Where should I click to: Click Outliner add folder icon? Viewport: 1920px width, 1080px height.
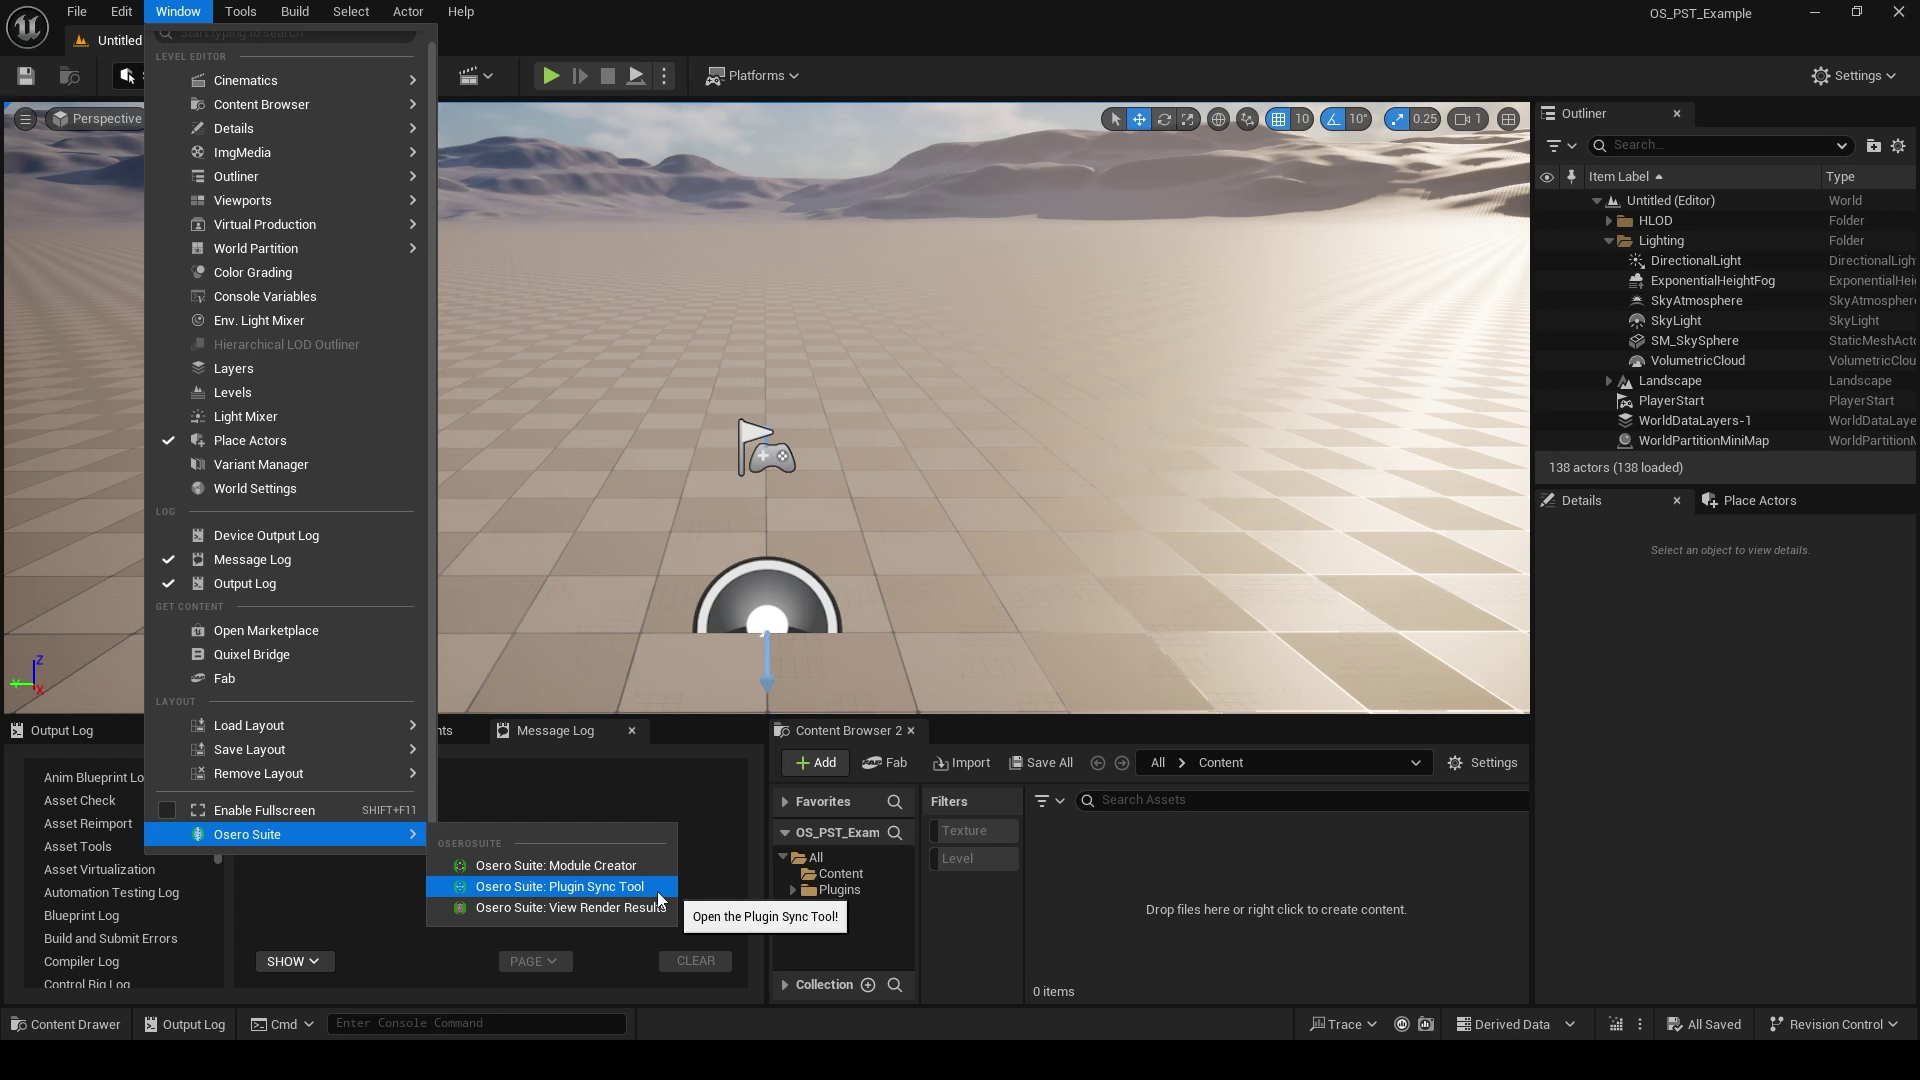1873,146
